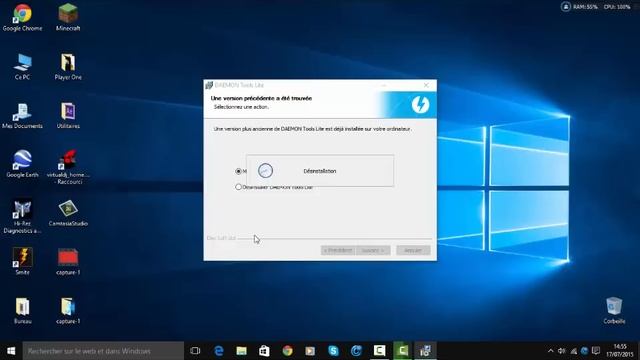This screenshot has width=640, height=360.
Task: Click the taskbar search box
Action: [103, 351]
